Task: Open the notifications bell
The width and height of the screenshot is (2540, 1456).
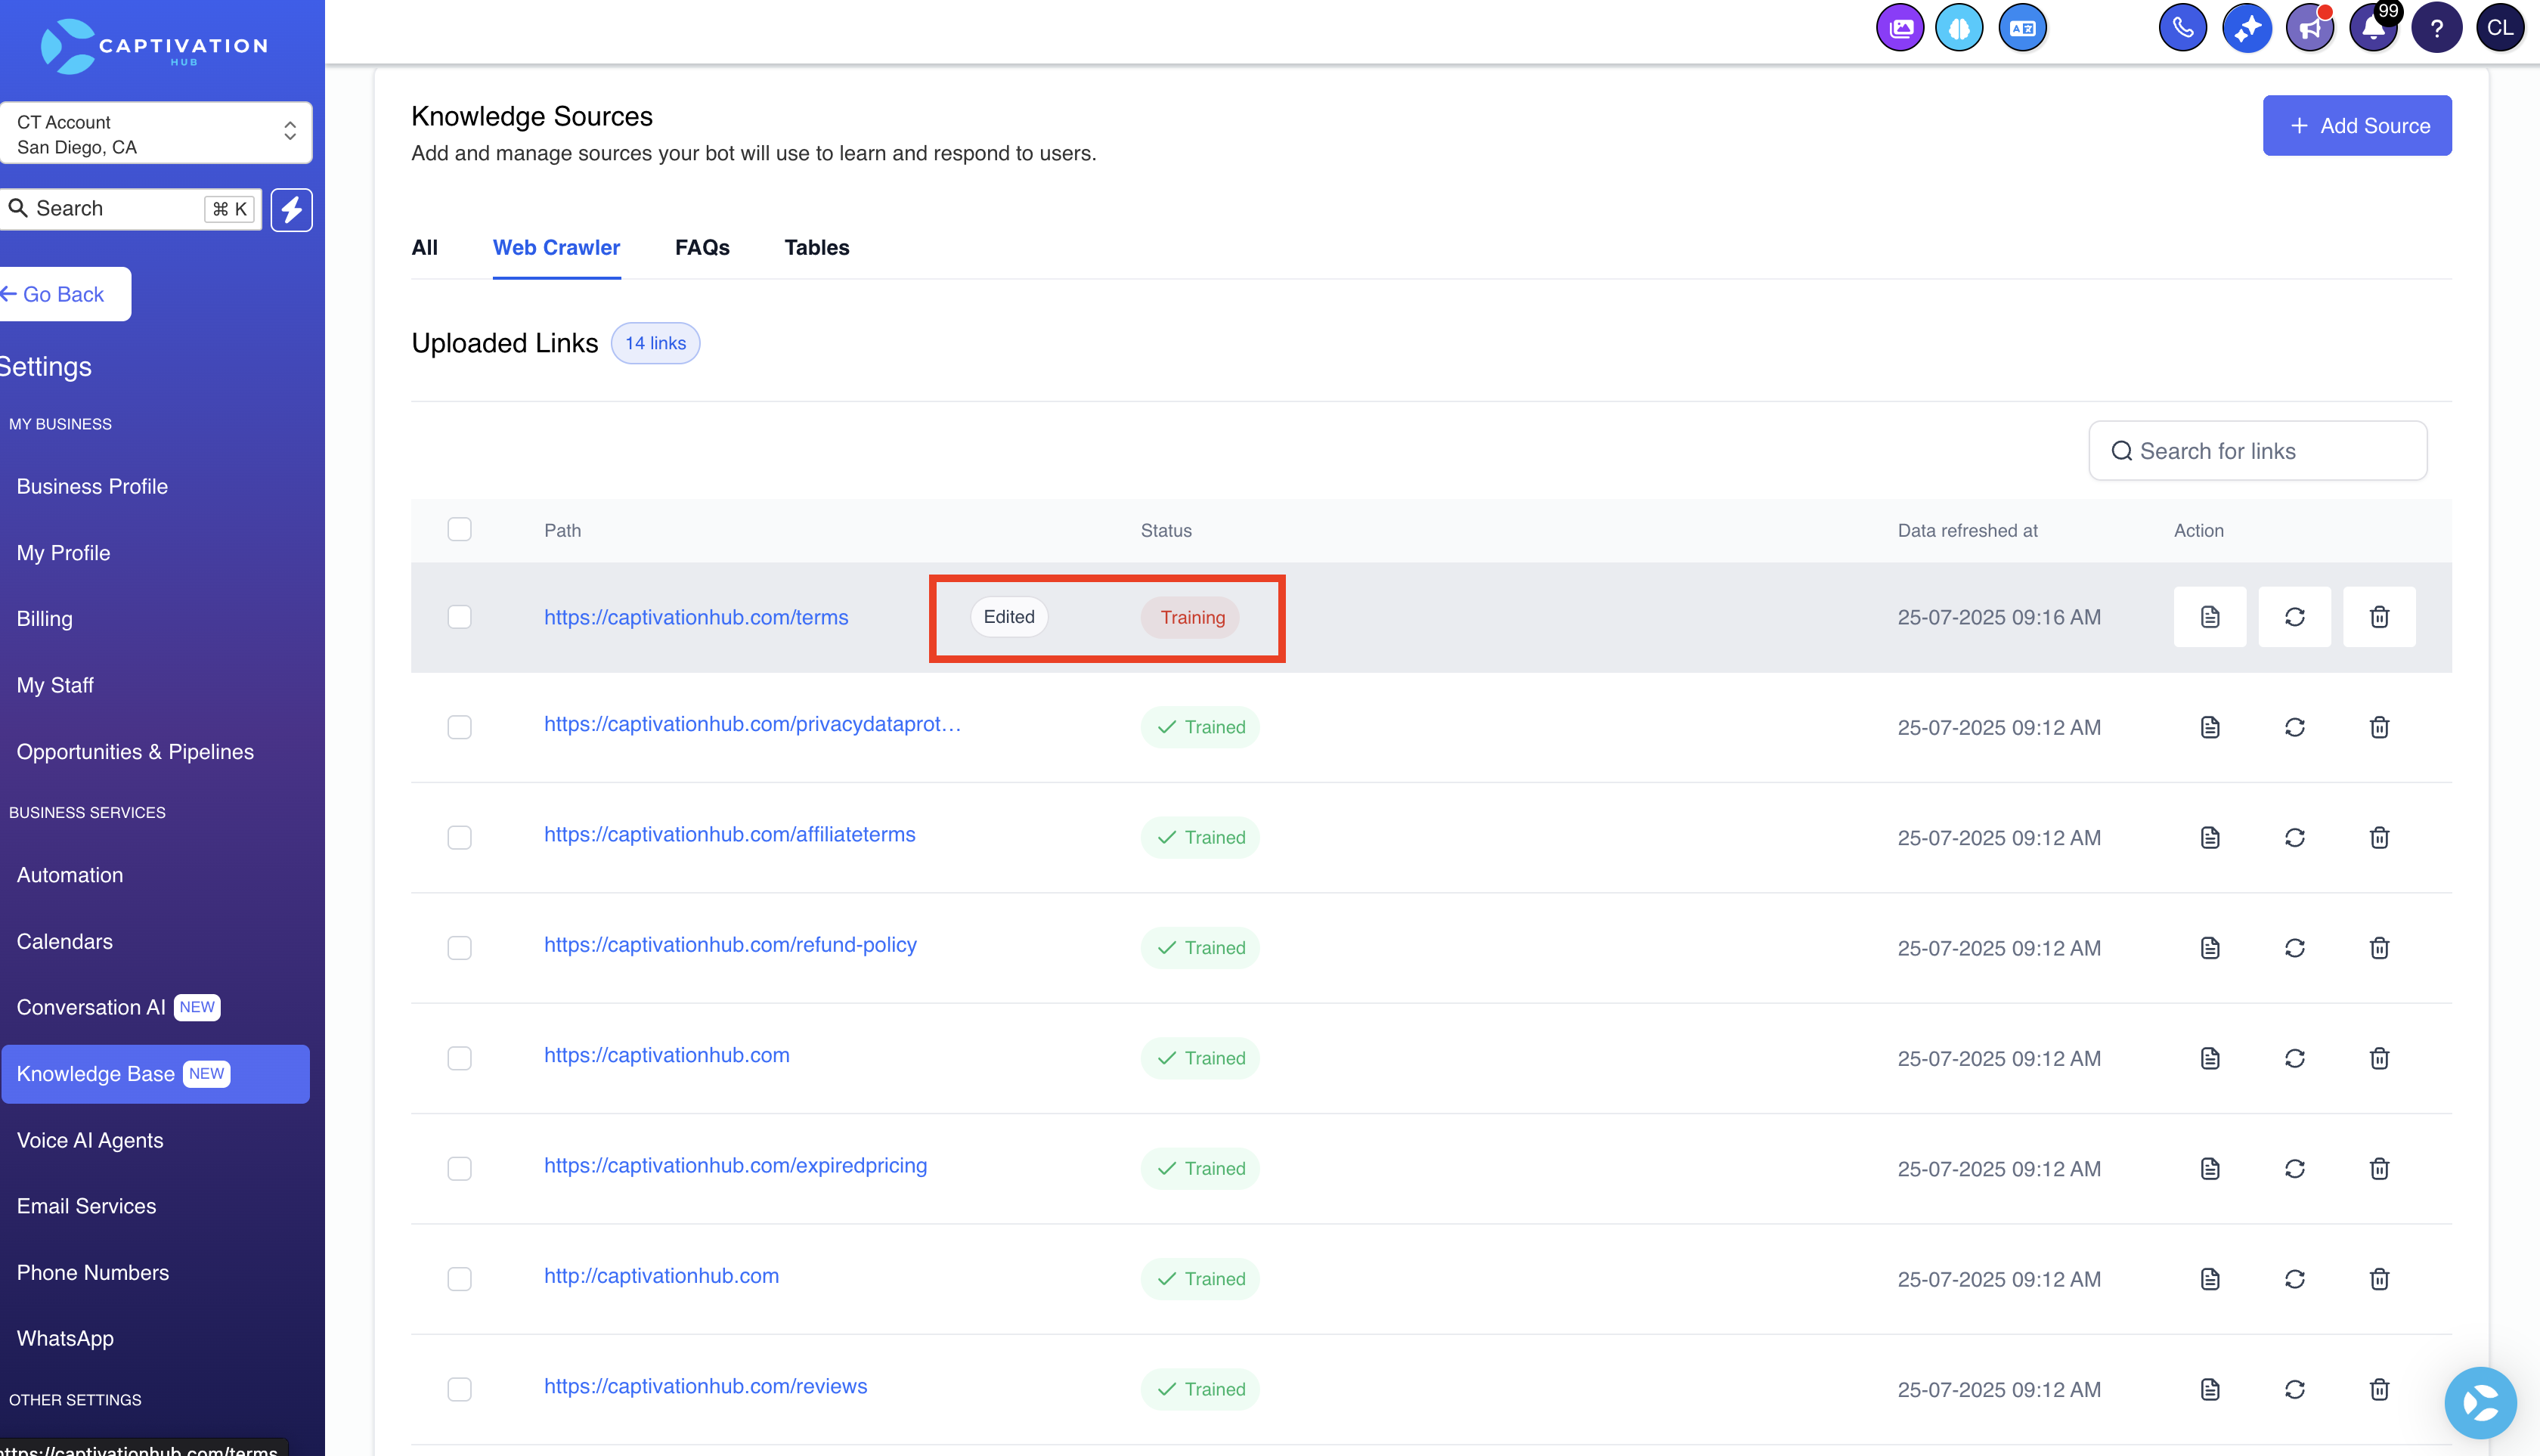Action: pyautogui.click(x=2373, y=28)
